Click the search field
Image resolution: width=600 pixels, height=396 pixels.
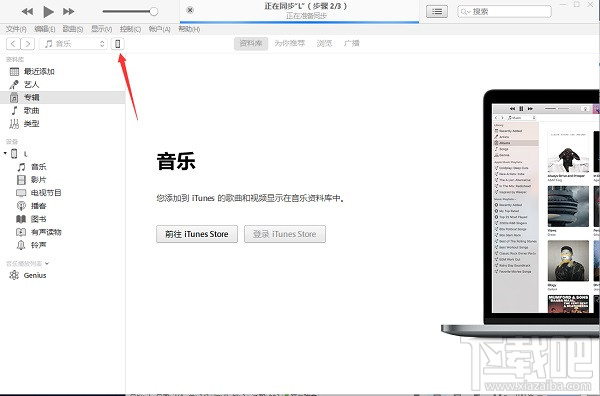(504, 11)
